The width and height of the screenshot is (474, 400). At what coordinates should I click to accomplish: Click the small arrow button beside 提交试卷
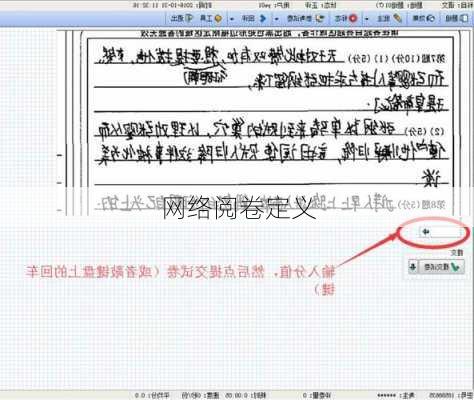click(x=413, y=267)
